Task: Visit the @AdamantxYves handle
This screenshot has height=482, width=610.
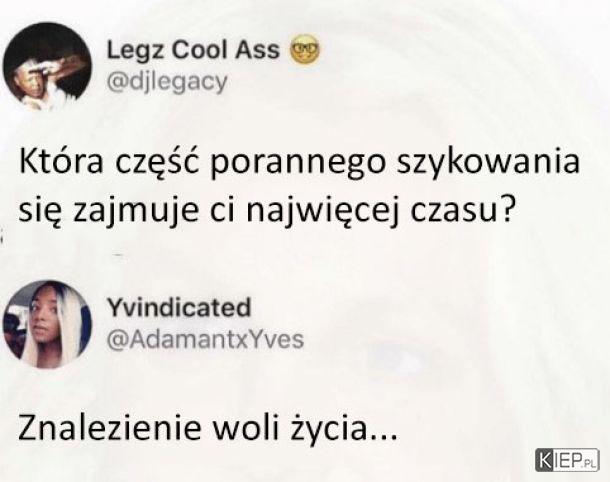Action: tap(205, 340)
